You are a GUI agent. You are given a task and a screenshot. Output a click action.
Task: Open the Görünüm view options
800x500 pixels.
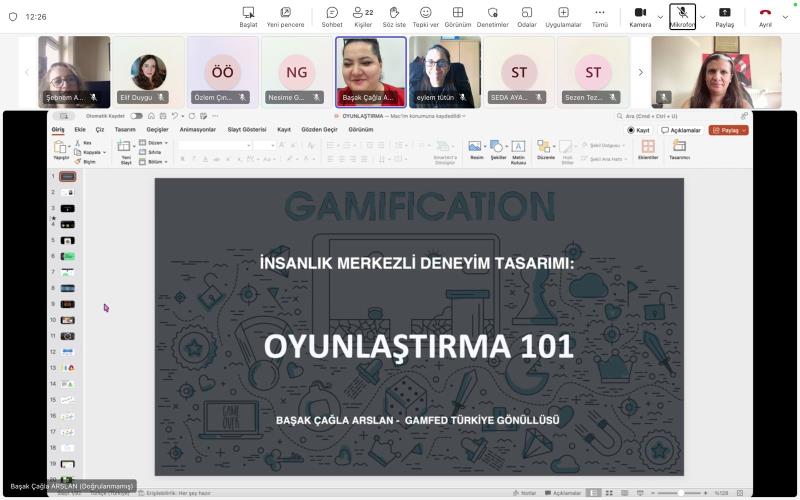click(458, 16)
